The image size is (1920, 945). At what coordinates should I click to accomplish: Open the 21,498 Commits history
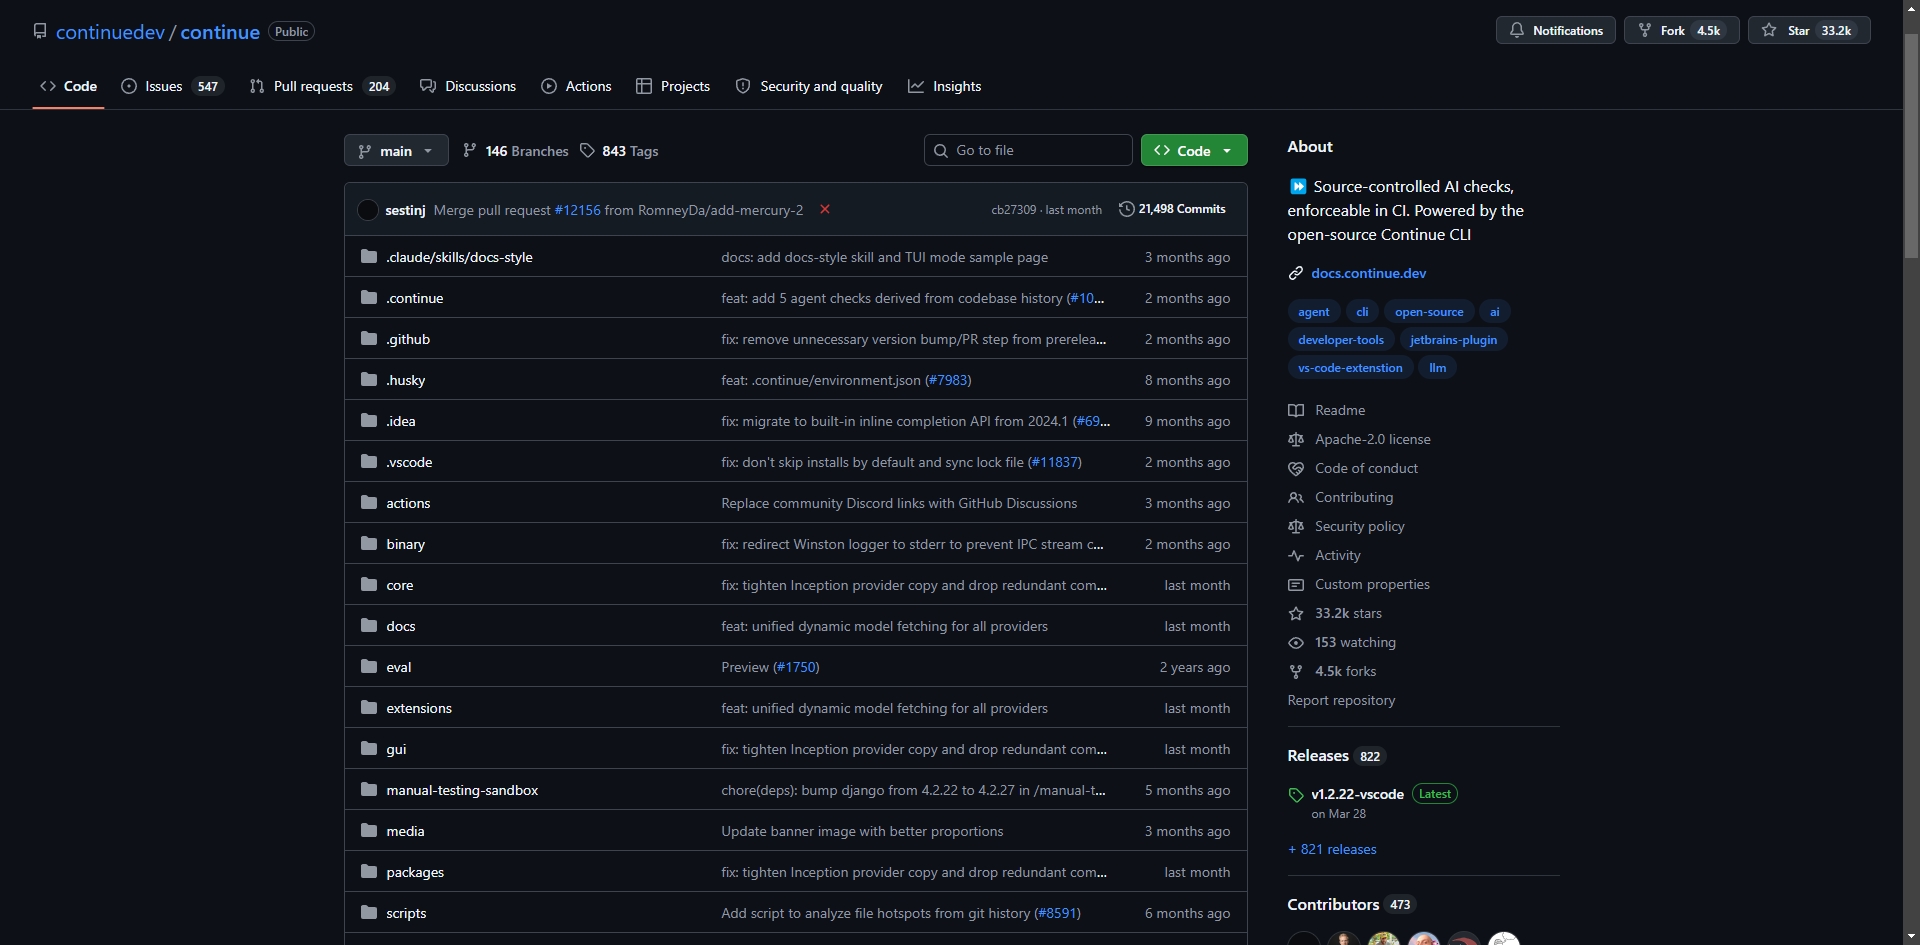pos(1172,209)
